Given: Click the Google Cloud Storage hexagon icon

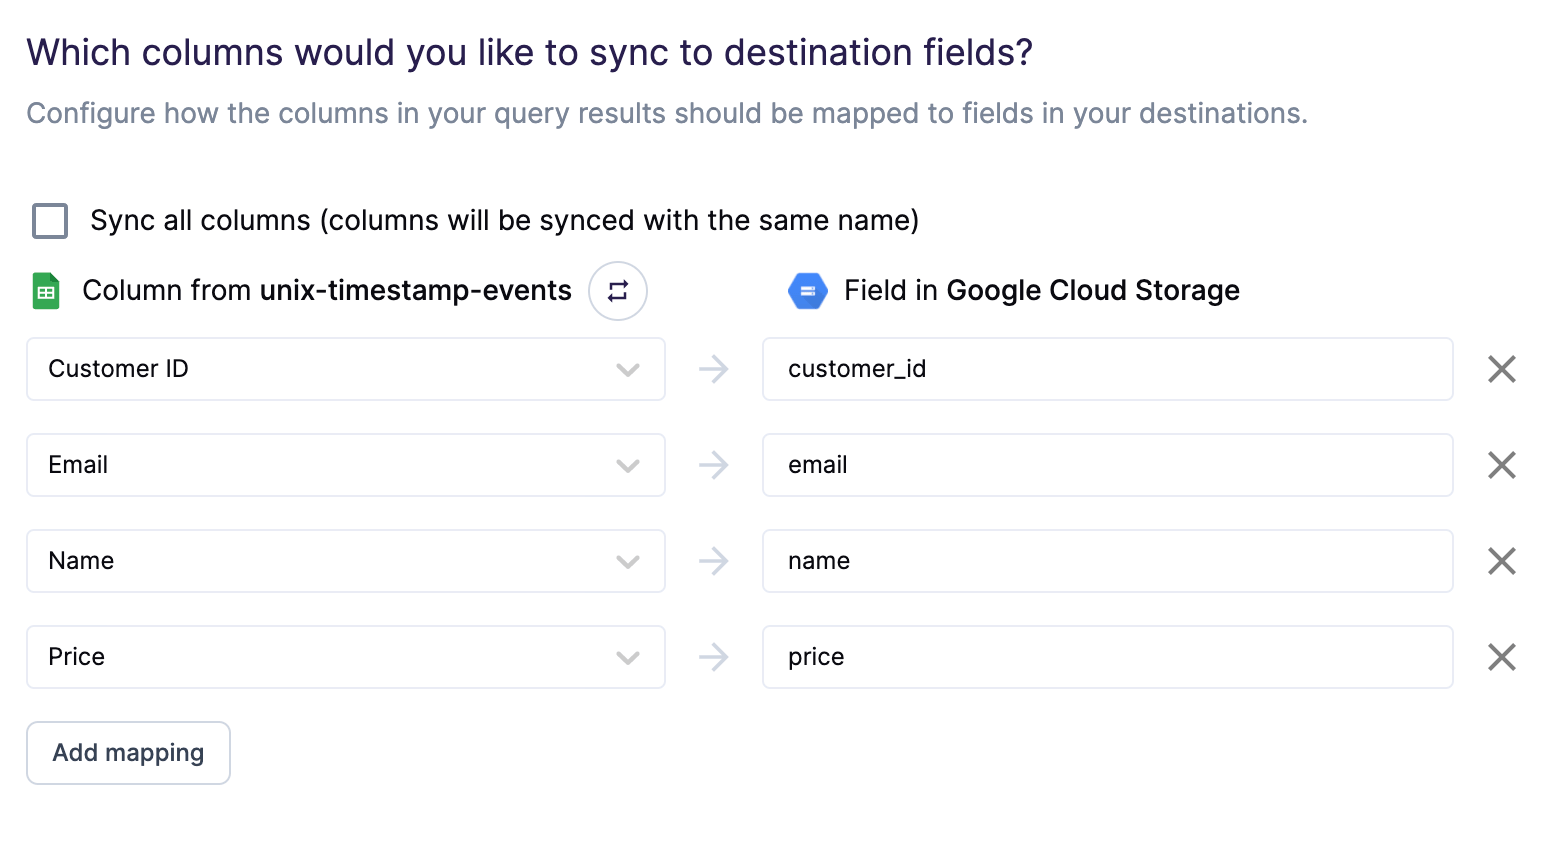Looking at the screenshot, I should (x=808, y=291).
